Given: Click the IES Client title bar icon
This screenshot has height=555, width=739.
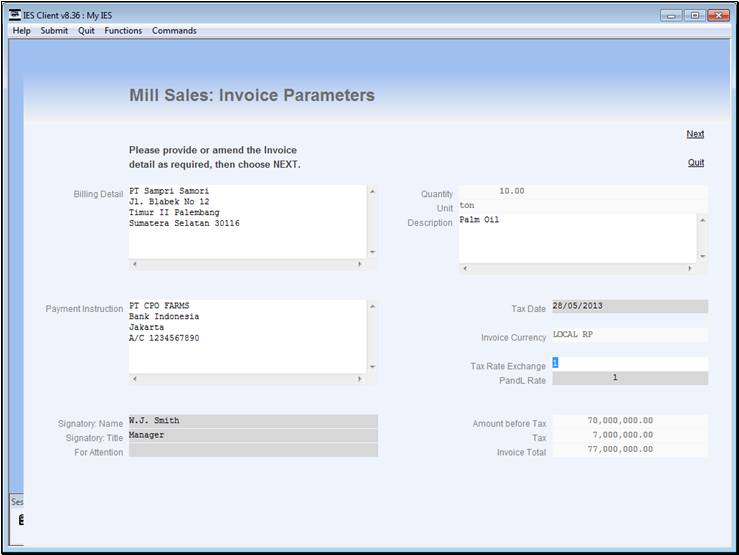Looking at the screenshot, I should (x=15, y=15).
